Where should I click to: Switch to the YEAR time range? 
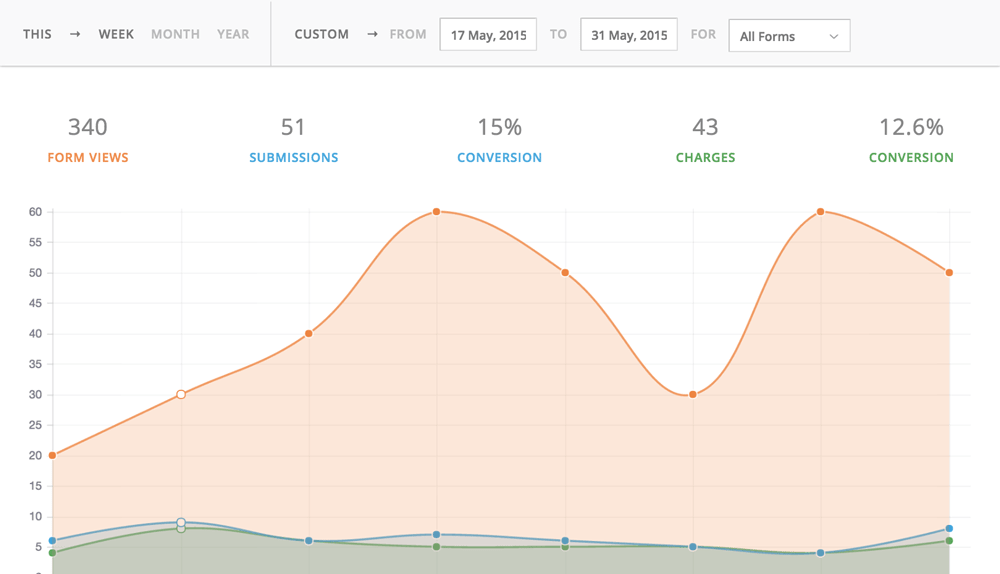coord(233,34)
